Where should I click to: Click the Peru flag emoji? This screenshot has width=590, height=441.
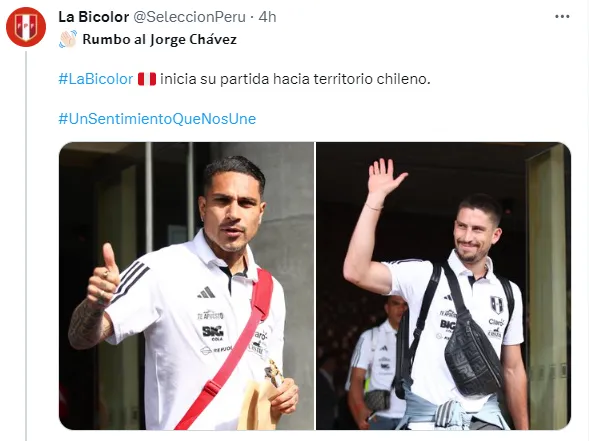(147, 79)
